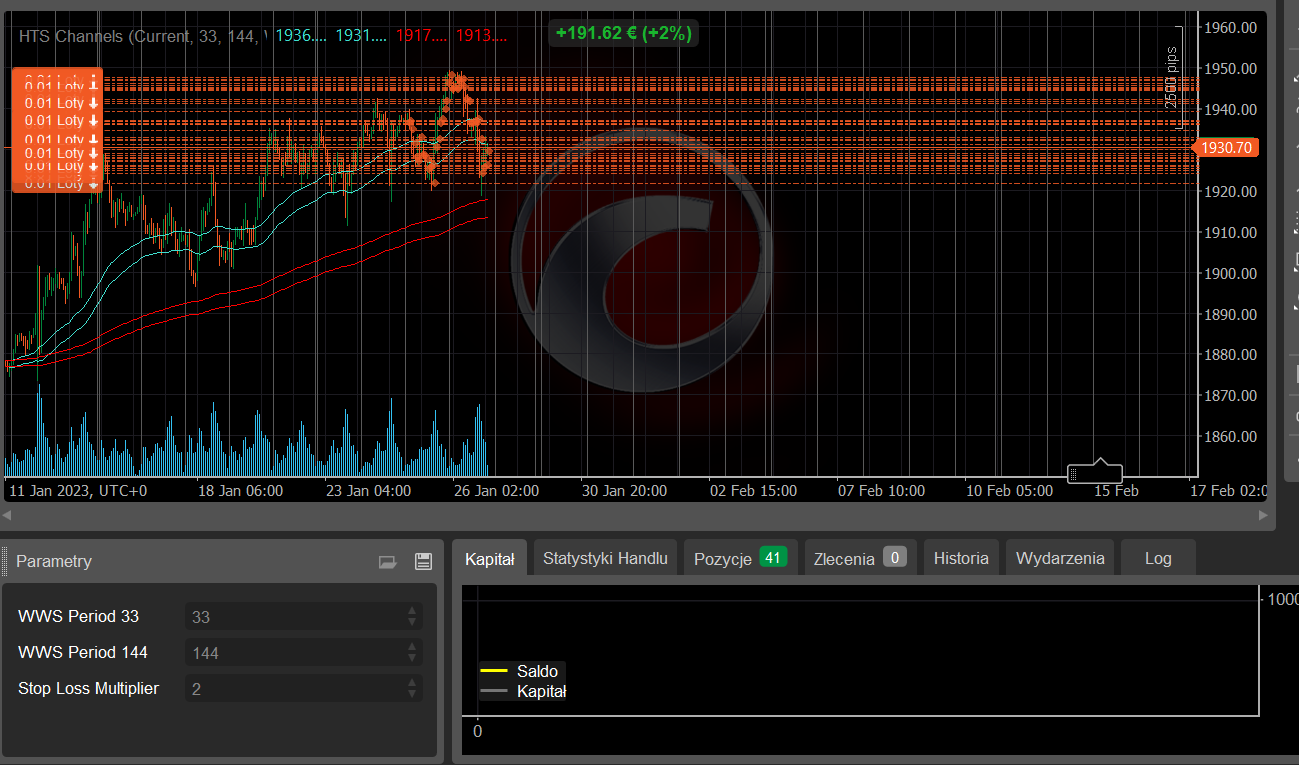
Task: Click the 18 Jan 06:00 time label
Action: click(x=241, y=491)
